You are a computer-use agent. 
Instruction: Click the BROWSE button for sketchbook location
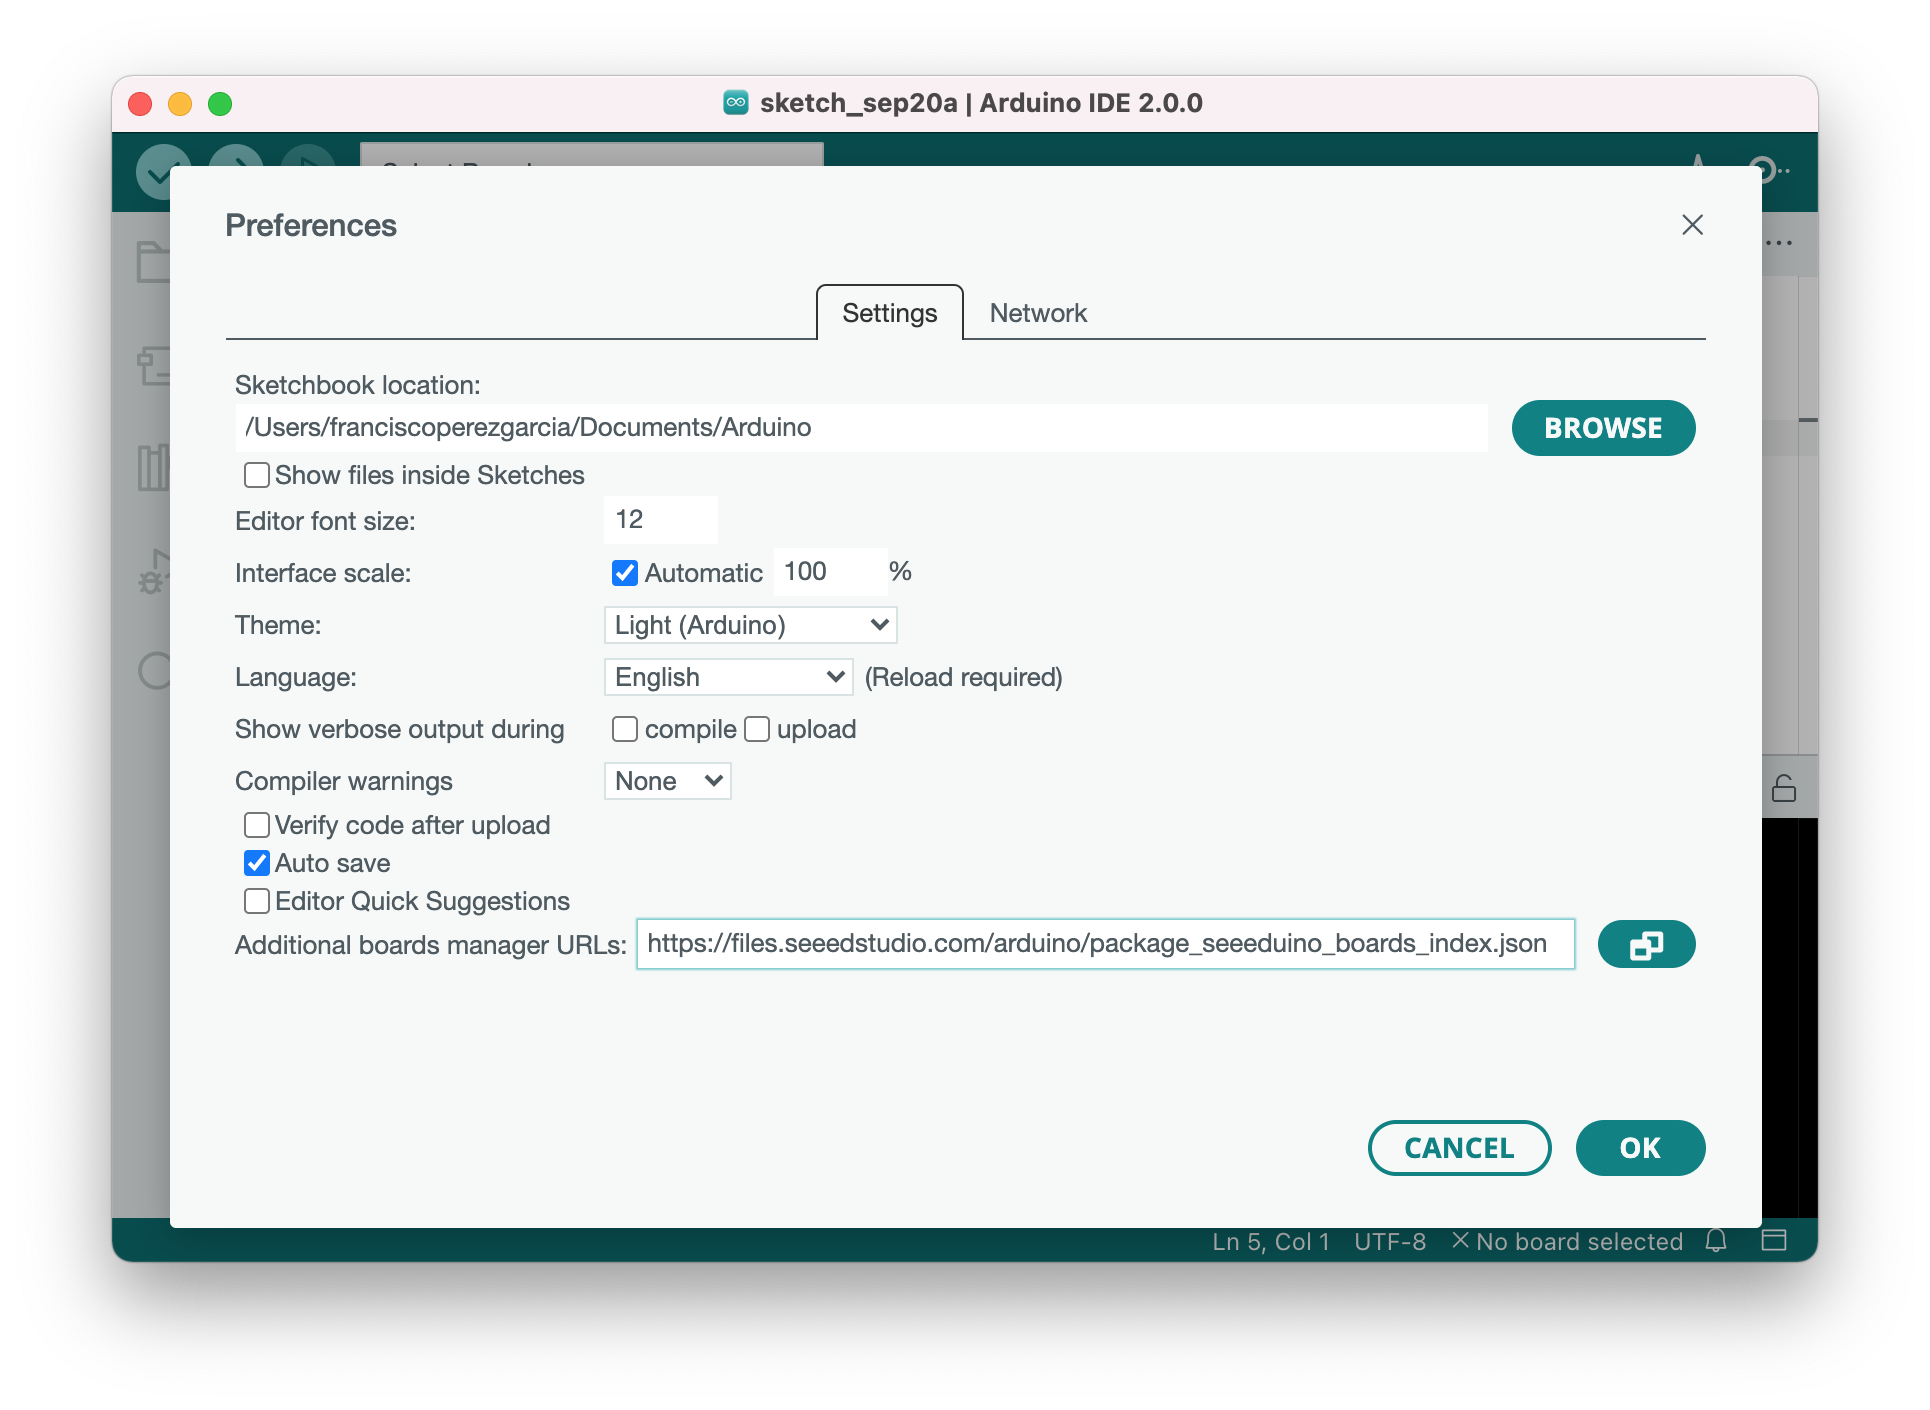click(1603, 428)
